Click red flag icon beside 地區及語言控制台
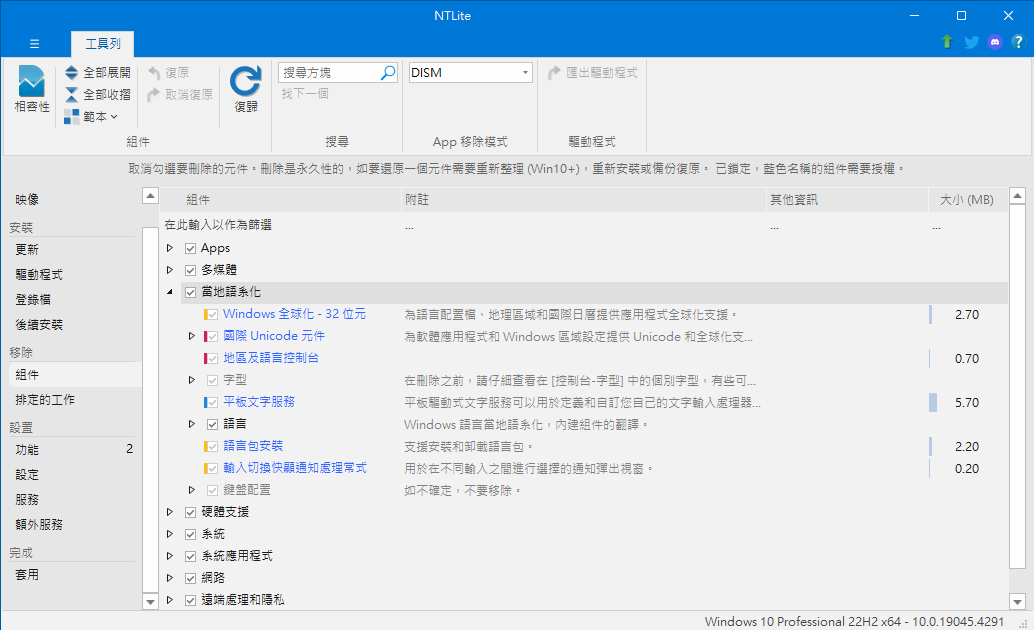Image resolution: width=1034 pixels, height=630 pixels. [206, 358]
